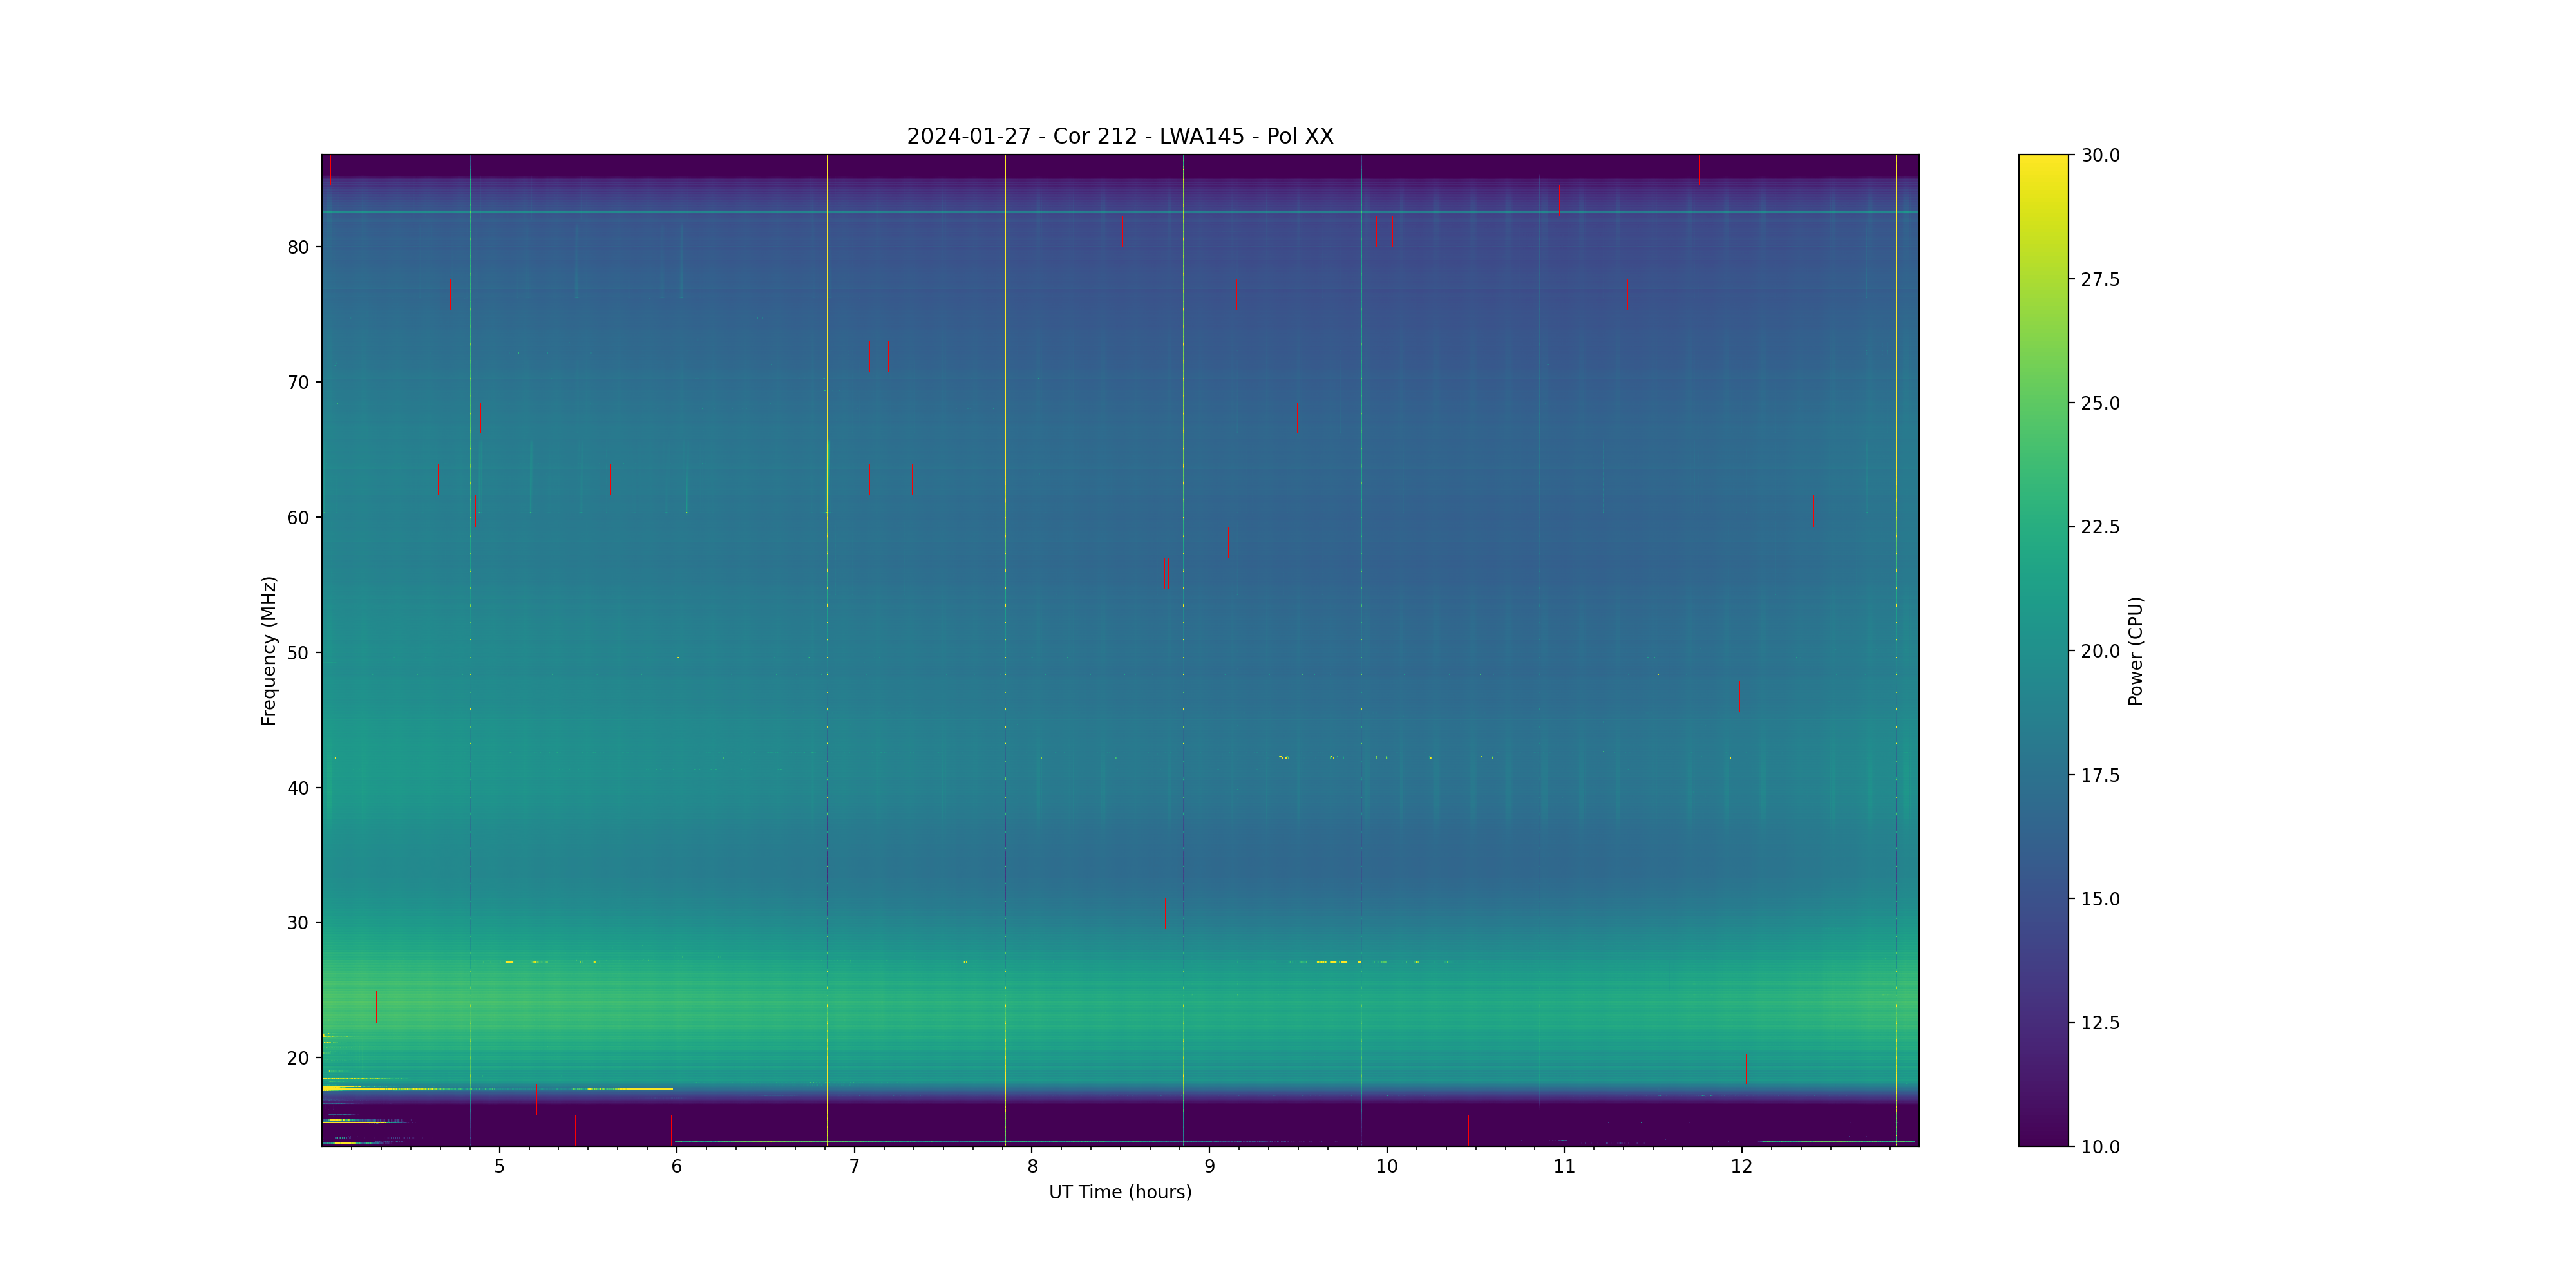2576x1288 pixels.
Task: Click x-axis tick label 8
Action: coord(1032,1166)
